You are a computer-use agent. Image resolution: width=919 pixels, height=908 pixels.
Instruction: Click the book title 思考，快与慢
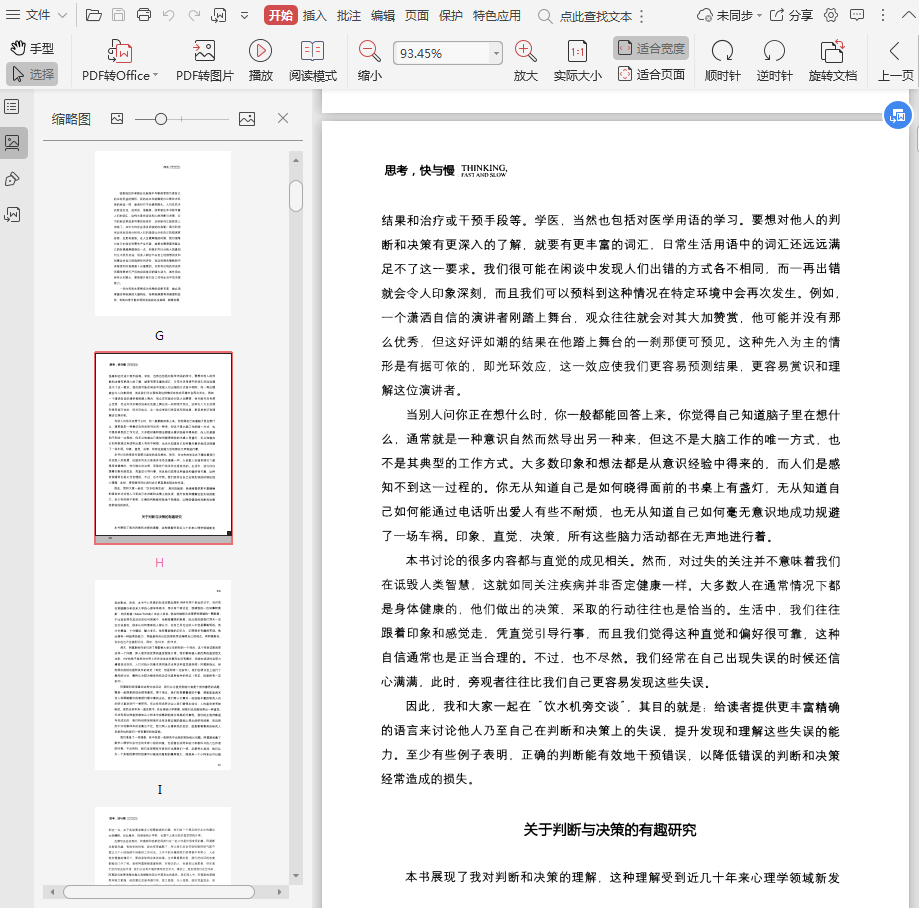(x=419, y=171)
